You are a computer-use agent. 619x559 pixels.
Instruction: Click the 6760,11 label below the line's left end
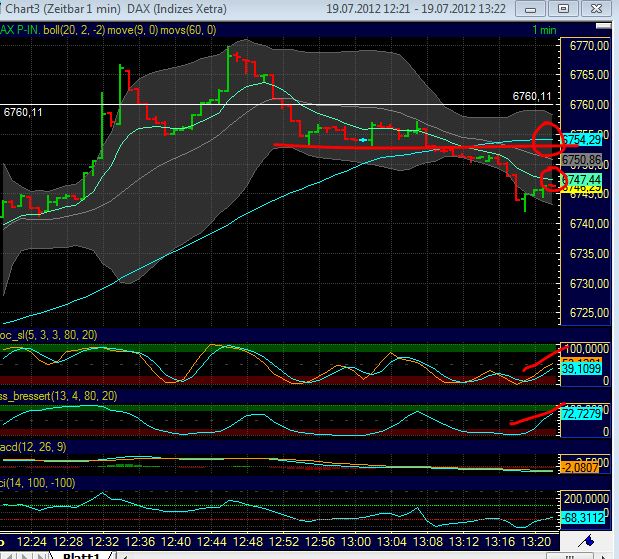tap(23, 113)
